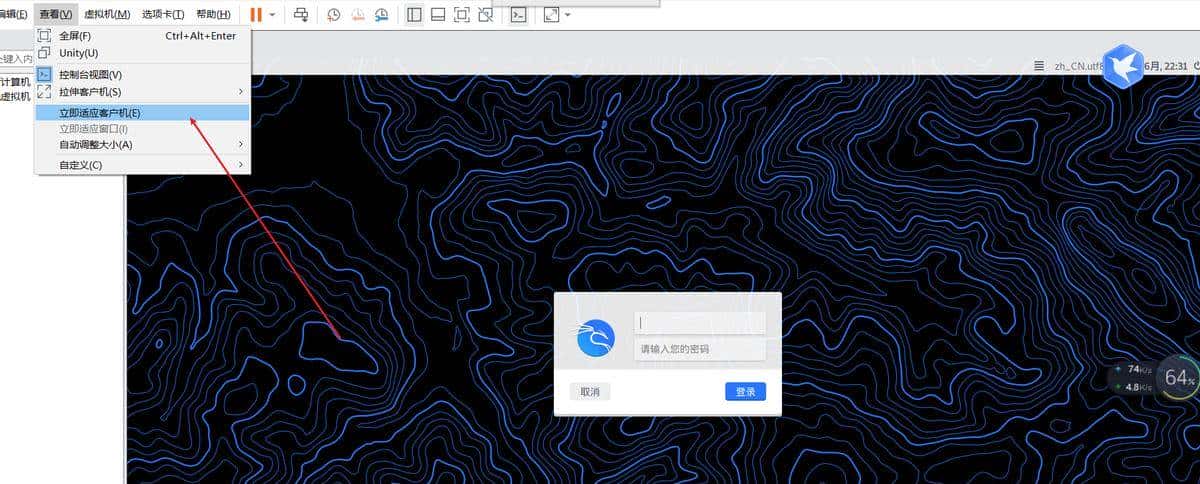
Task: Click the orange pause virtual machine icon
Action: coord(257,15)
